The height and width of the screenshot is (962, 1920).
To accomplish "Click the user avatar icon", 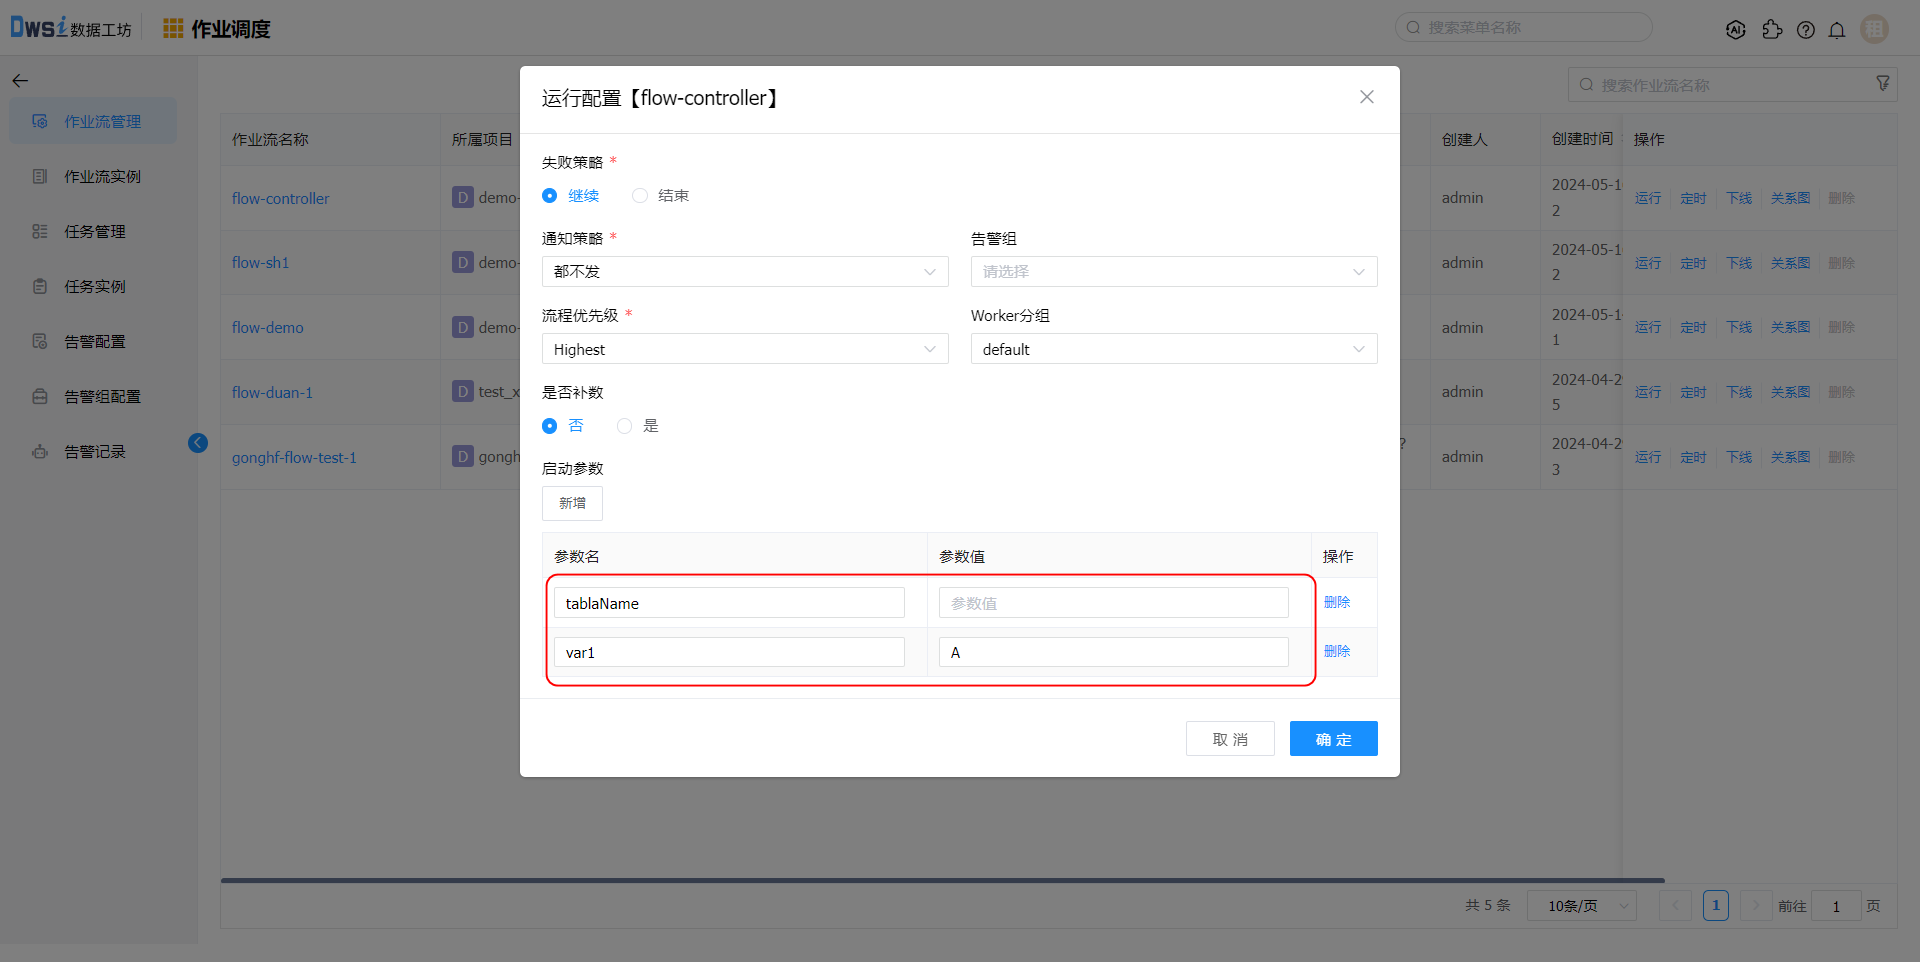I will click(x=1874, y=29).
